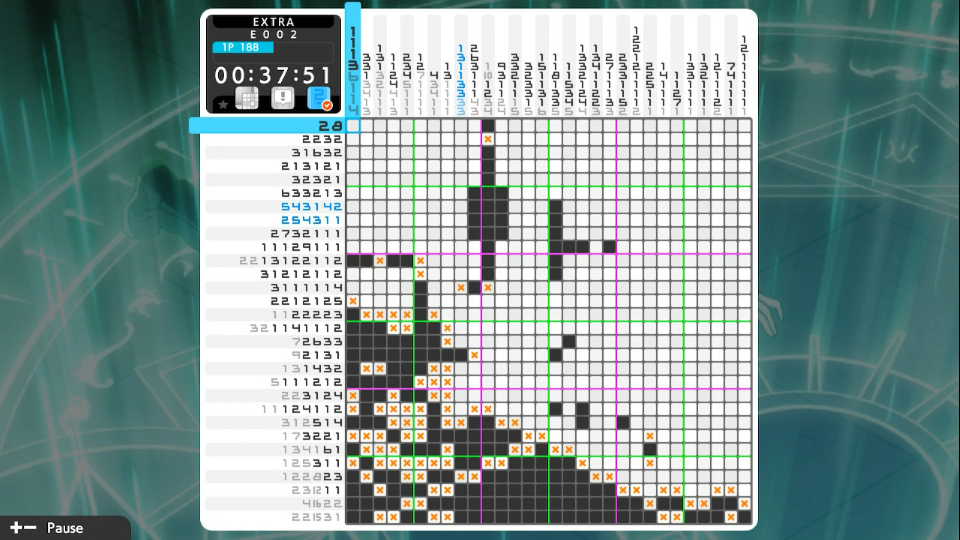Click the grey star icon in info panel
This screenshot has width=960, height=540.
223,105
